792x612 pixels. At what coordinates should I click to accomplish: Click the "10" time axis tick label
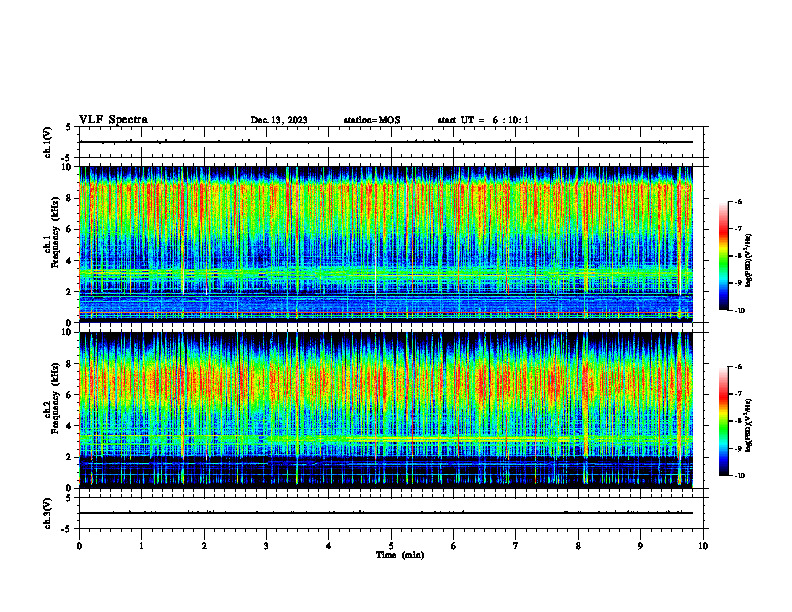pyautogui.click(x=703, y=546)
